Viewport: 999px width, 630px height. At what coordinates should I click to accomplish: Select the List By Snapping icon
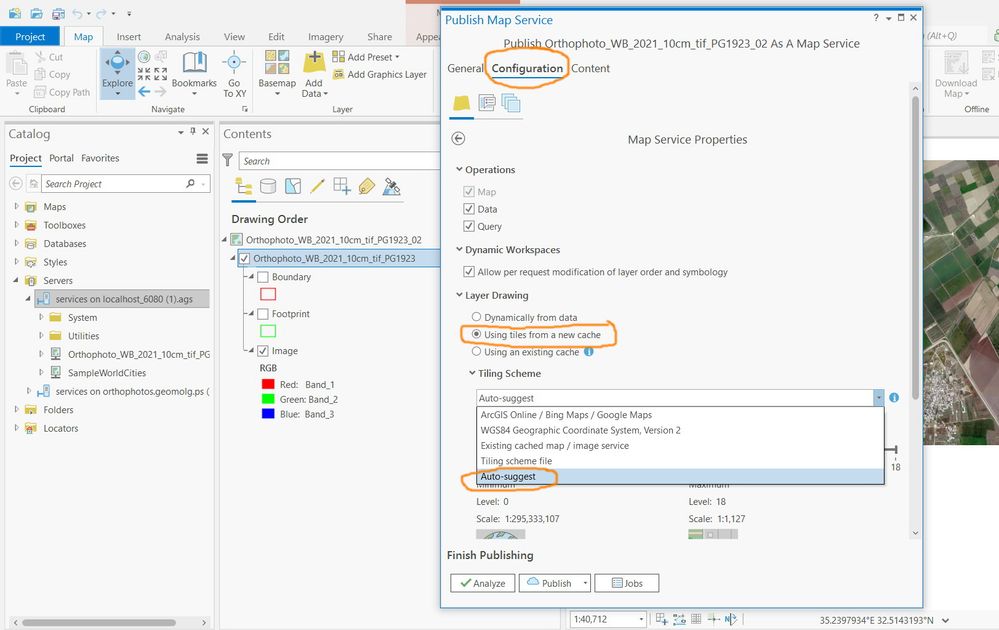pyautogui.click(x=342, y=186)
